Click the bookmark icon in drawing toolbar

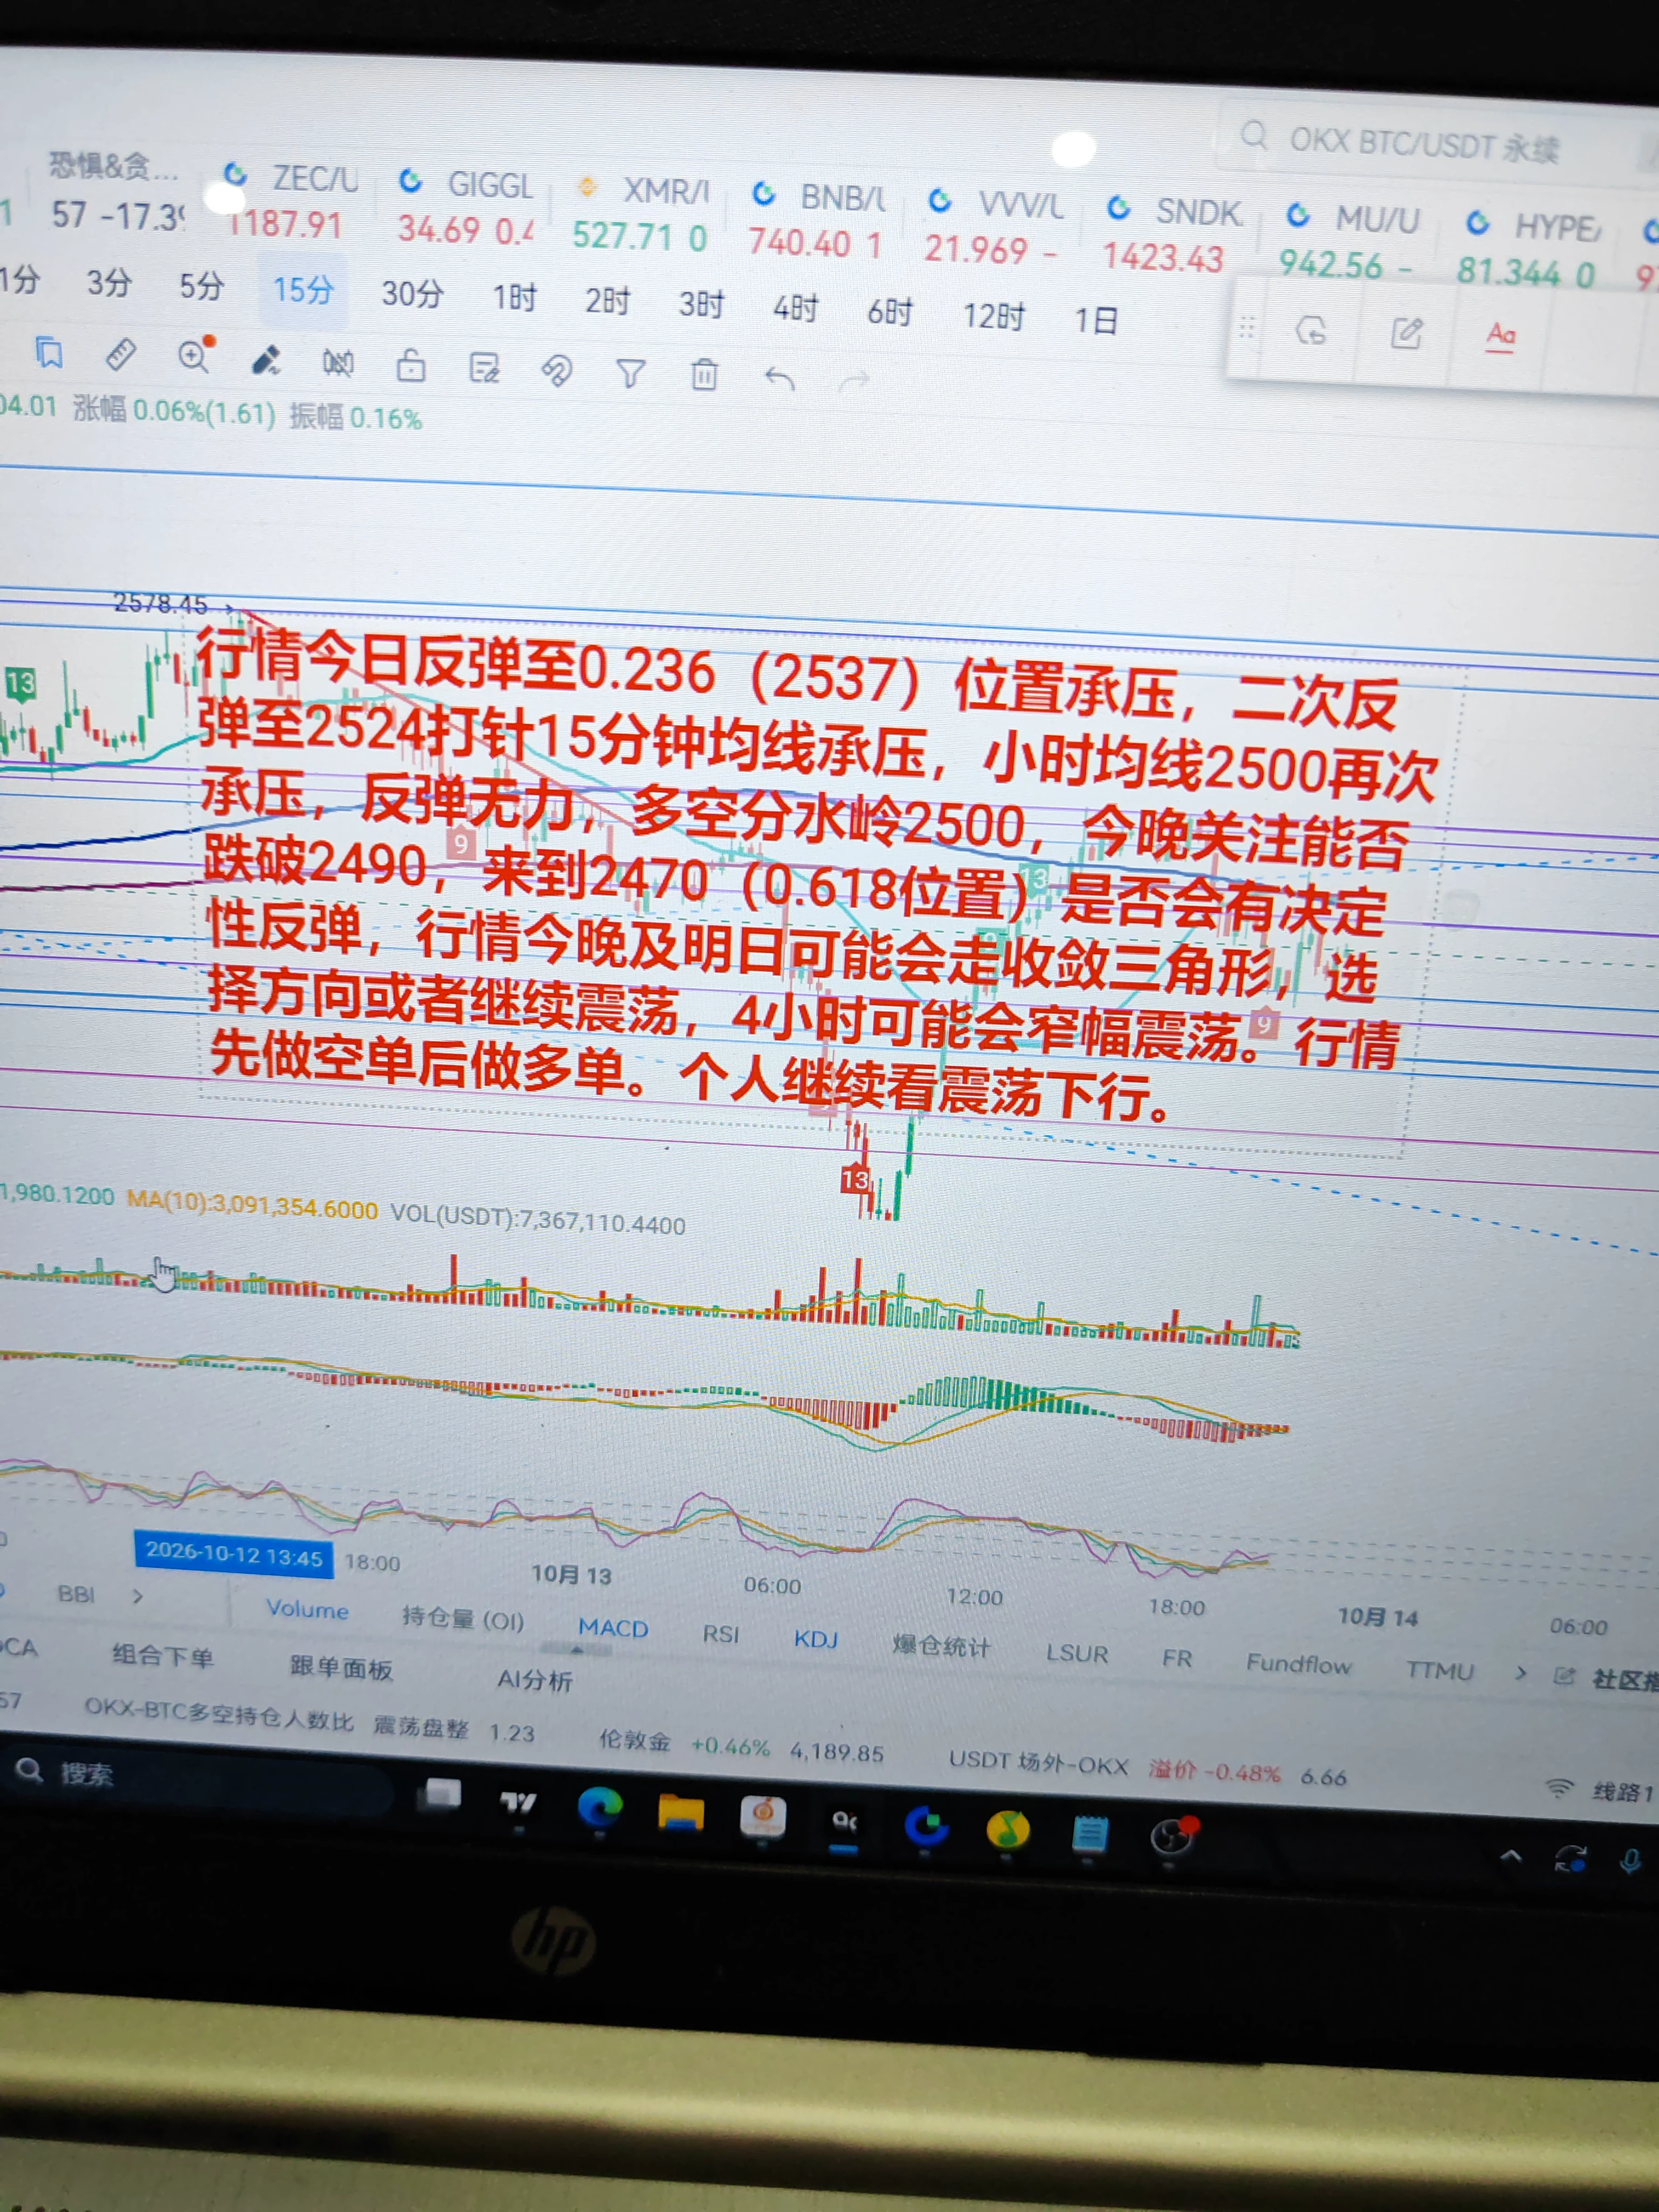click(49, 352)
